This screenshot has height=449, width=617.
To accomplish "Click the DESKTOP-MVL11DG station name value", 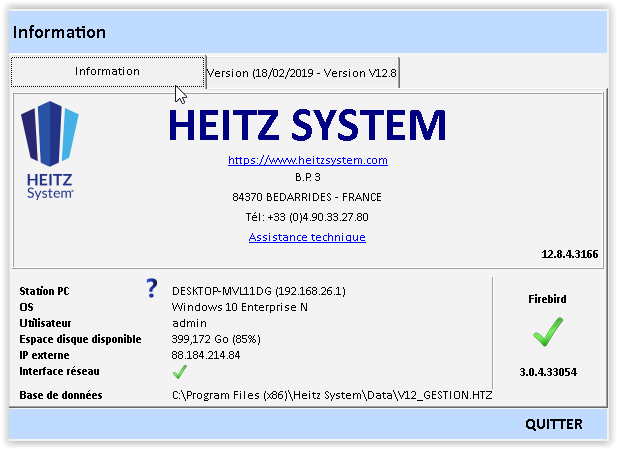I will pyautogui.click(x=259, y=291).
